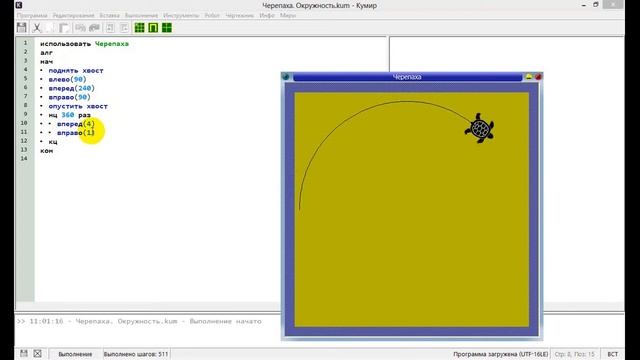Click line number 14 in the gutter

(x=24, y=158)
